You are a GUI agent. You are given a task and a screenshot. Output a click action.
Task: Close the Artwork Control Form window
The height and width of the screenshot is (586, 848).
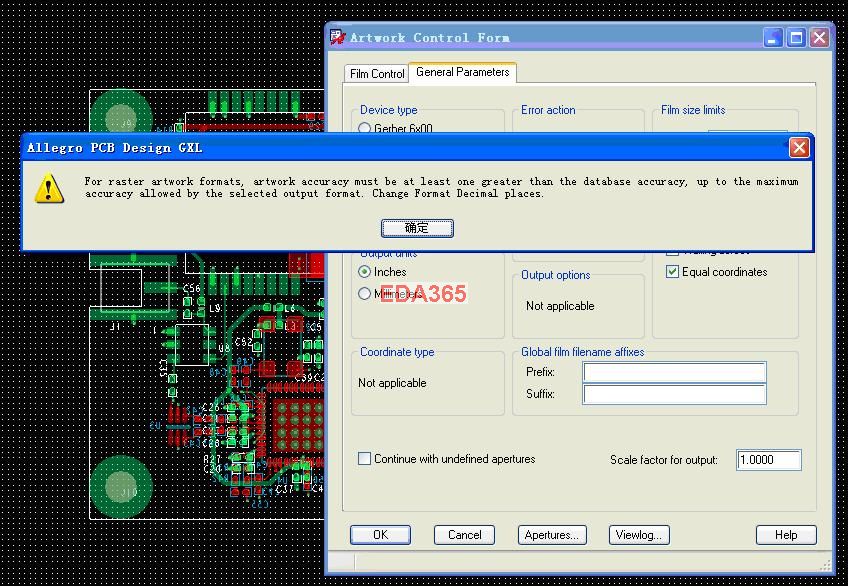coord(819,38)
